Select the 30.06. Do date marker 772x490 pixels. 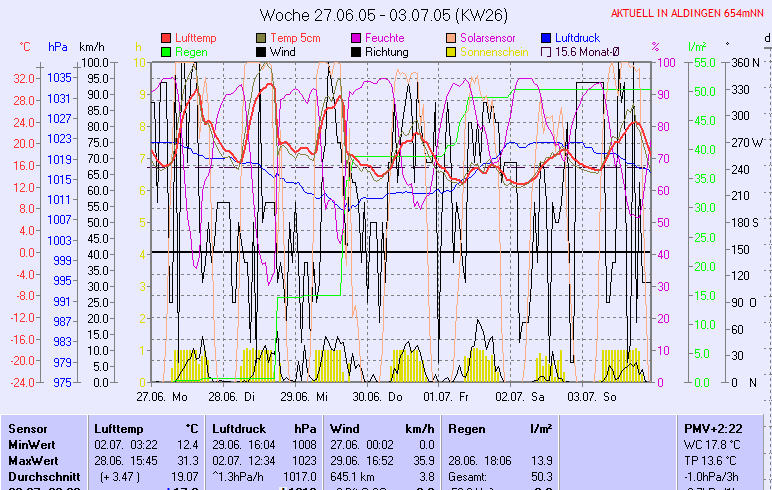click(x=376, y=397)
